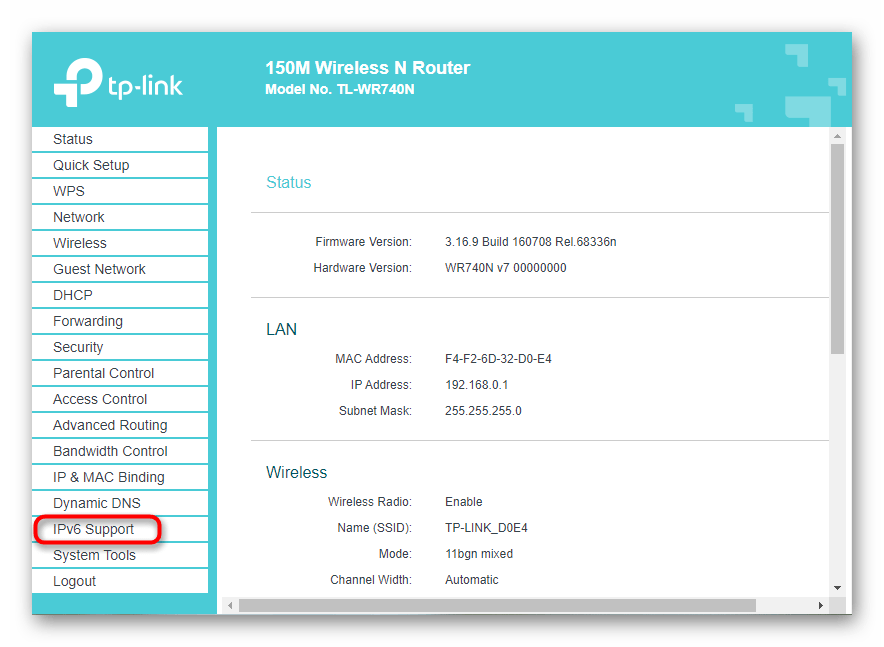Image resolution: width=884 pixels, height=647 pixels.
Task: Click the highlighted IPv6 Support item
Action: tap(94, 529)
